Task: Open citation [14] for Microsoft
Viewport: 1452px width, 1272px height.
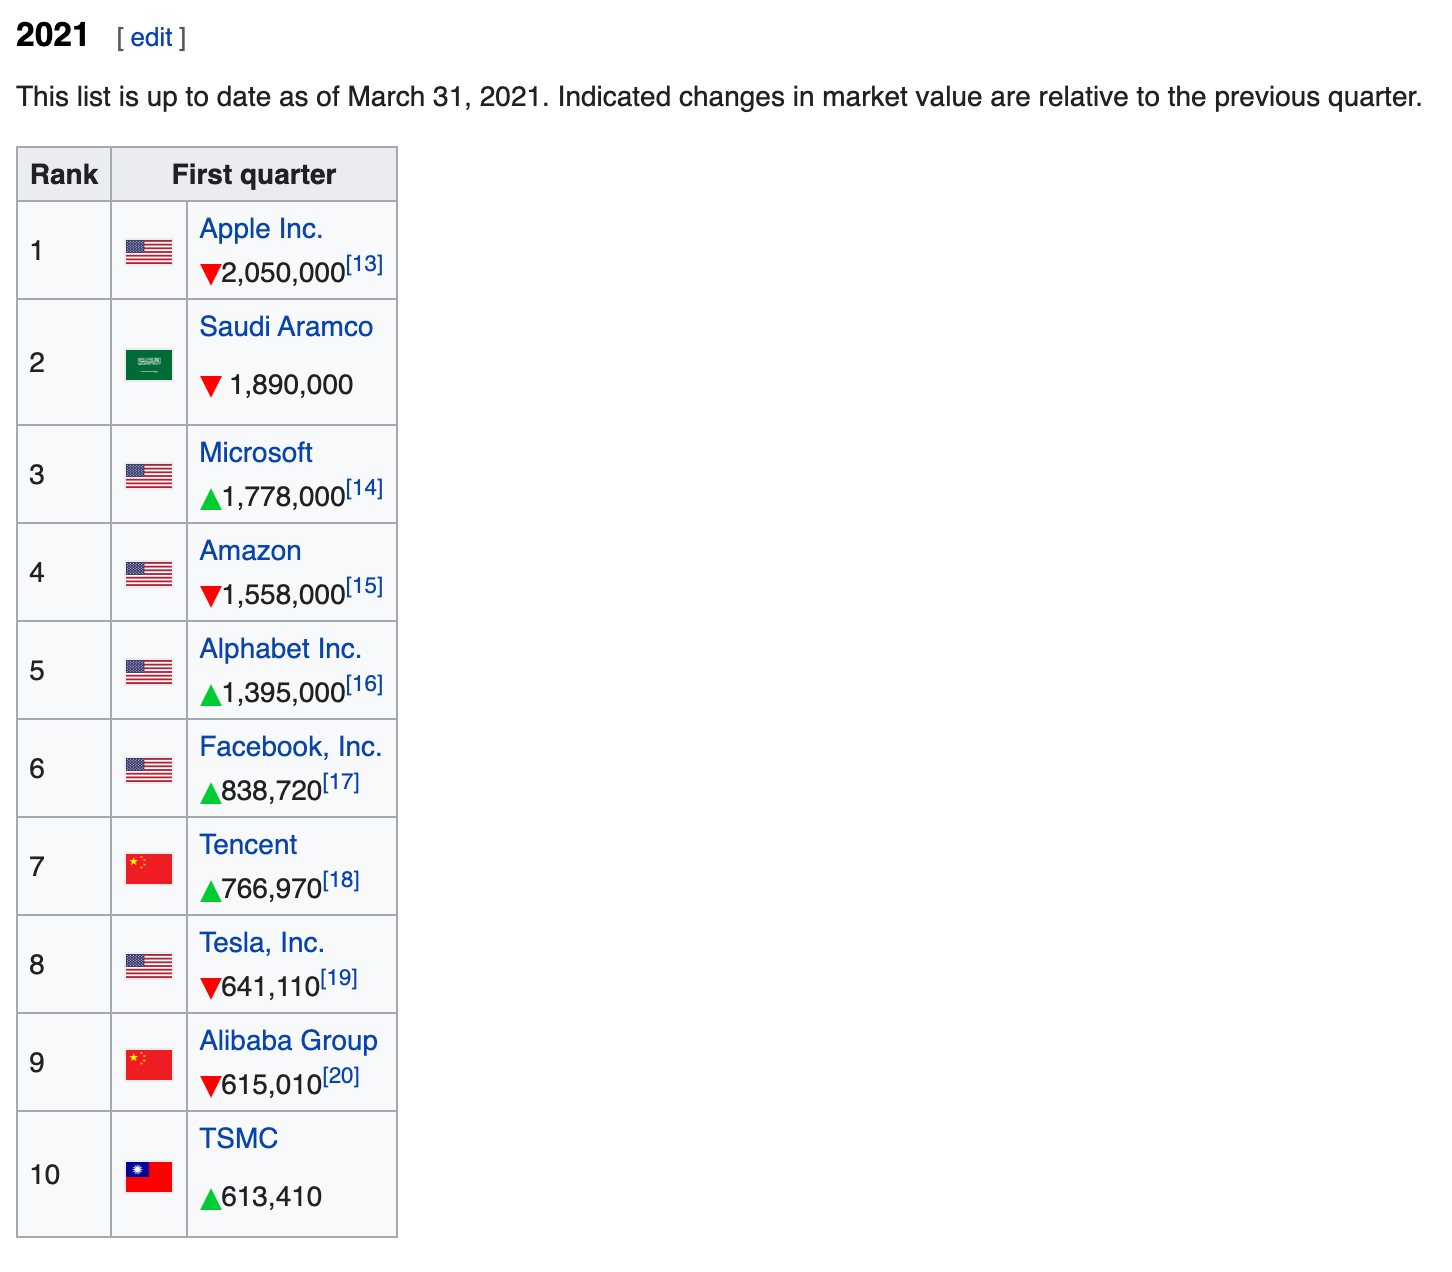Action: coord(364,488)
